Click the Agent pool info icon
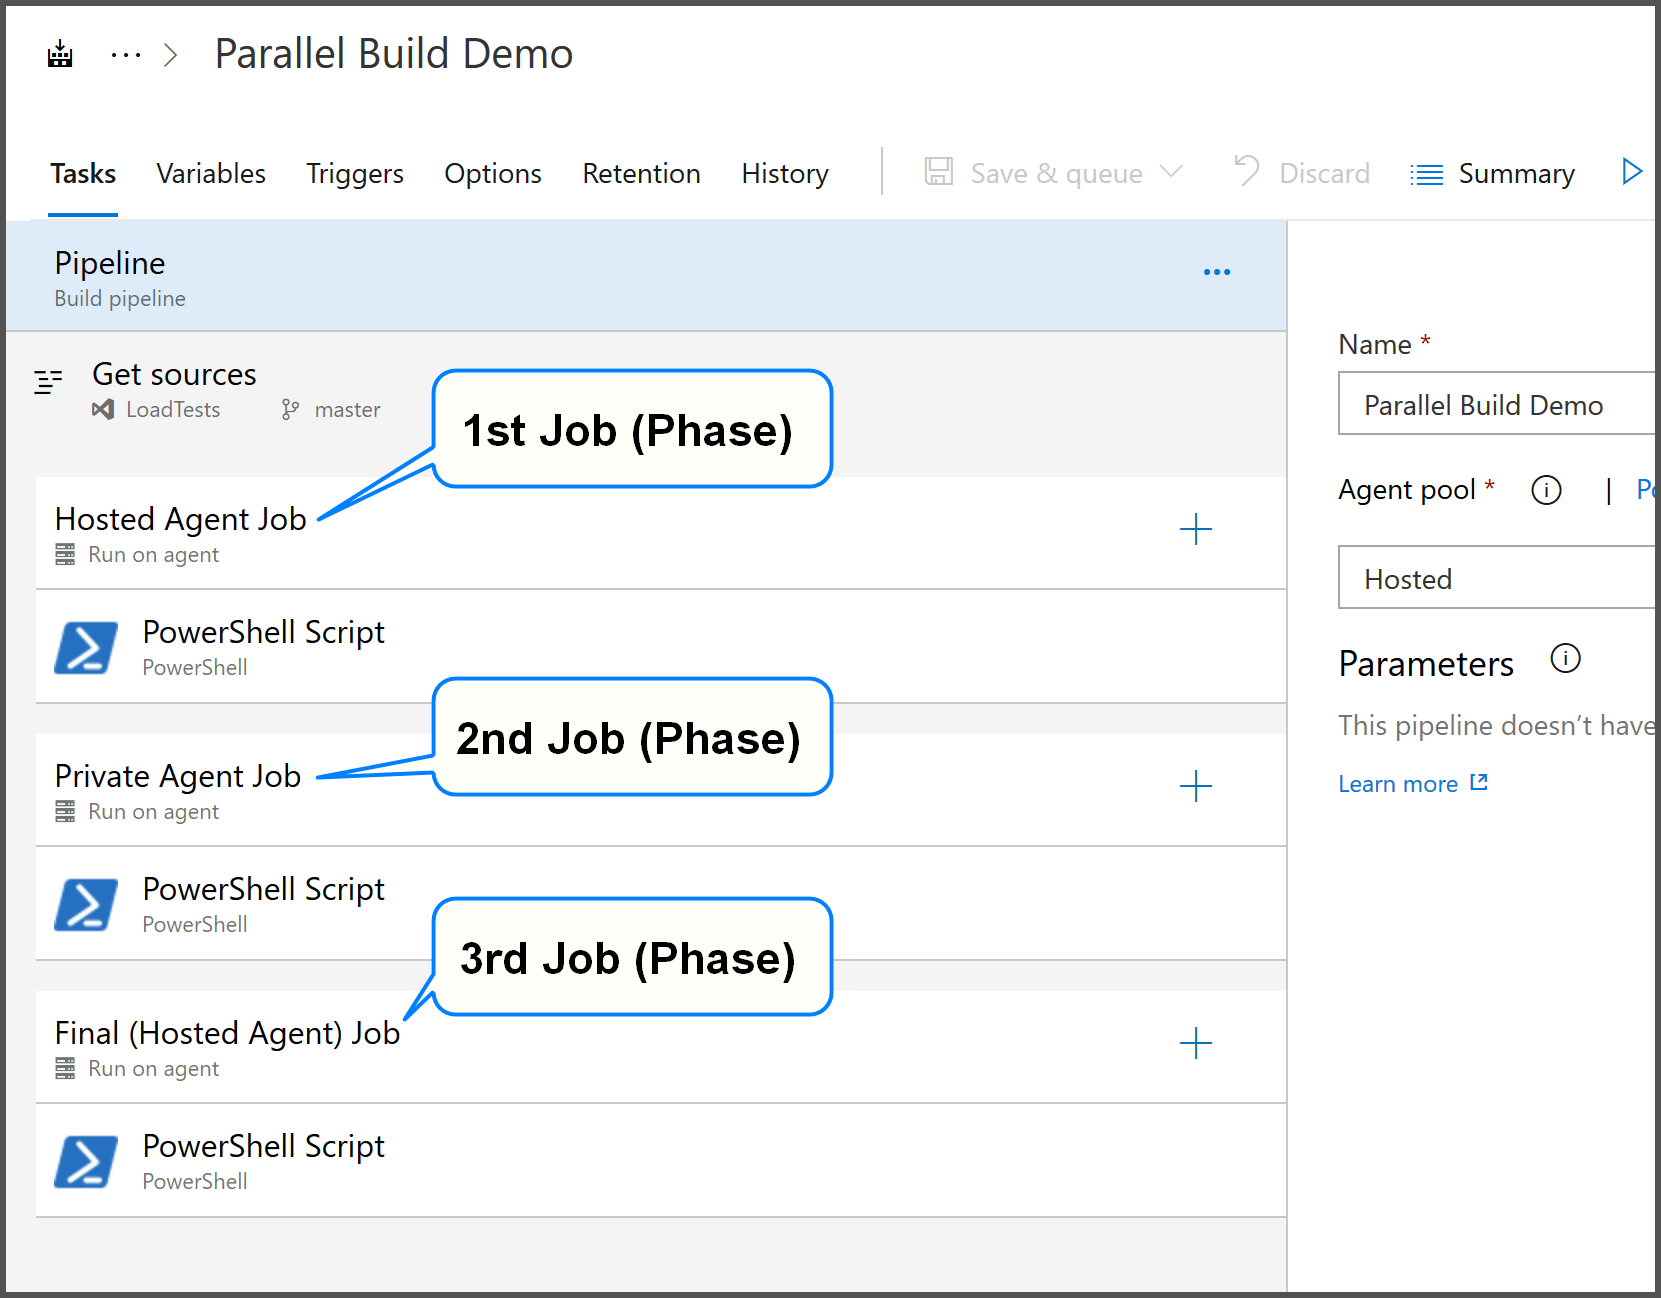Viewport: 1661px width, 1298px height. click(x=1546, y=490)
